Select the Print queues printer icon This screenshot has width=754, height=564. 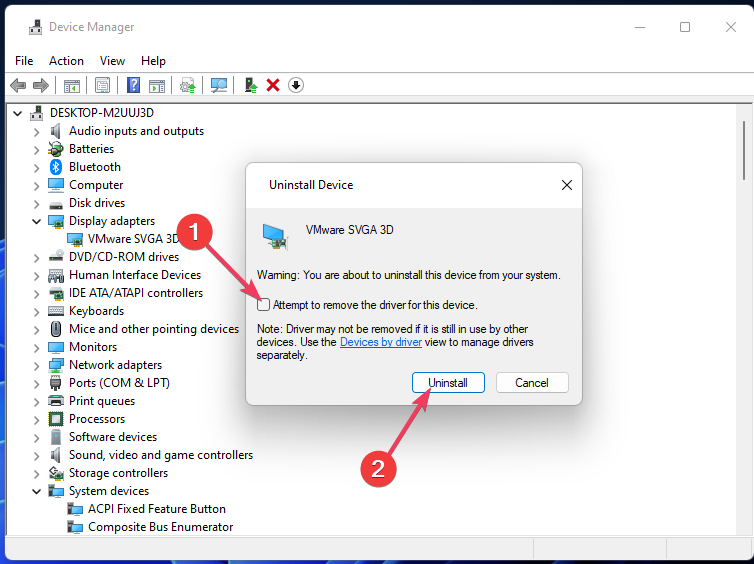pos(56,401)
